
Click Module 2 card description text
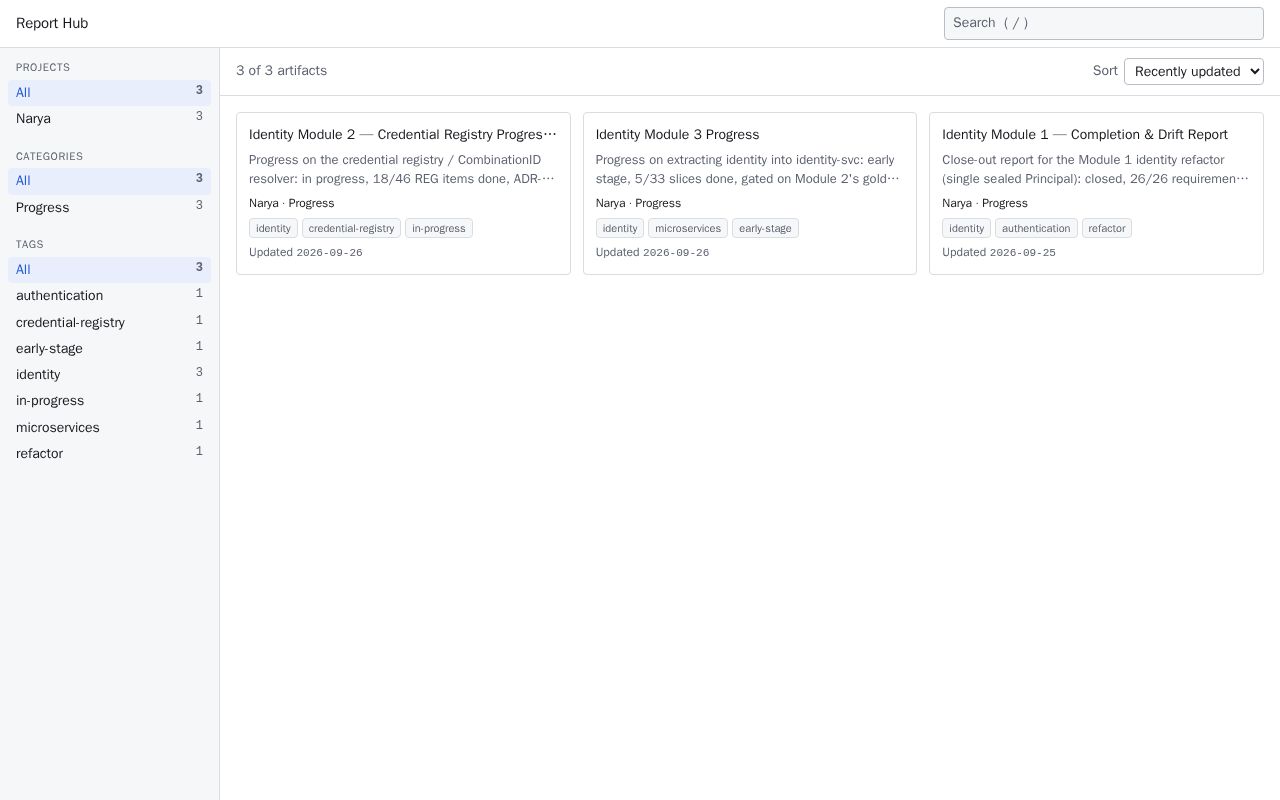pyautogui.click(x=403, y=169)
